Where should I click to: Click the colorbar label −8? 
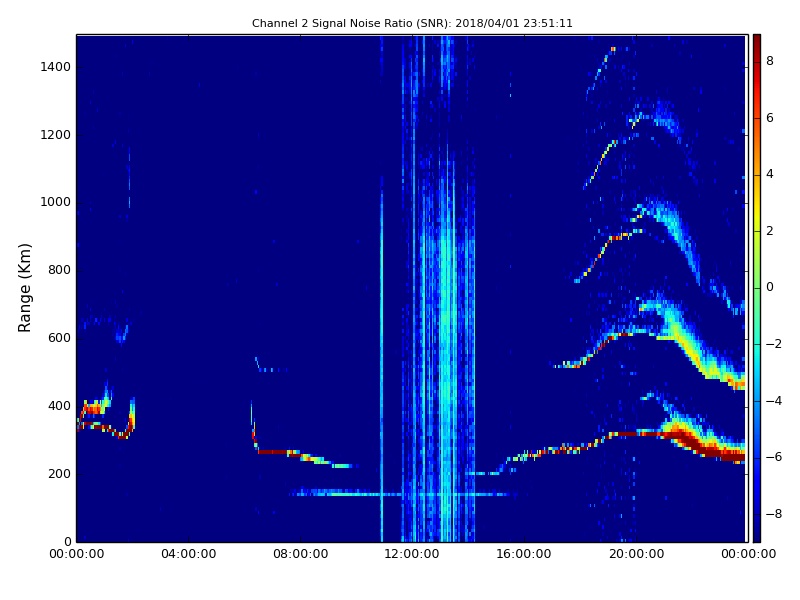pos(773,514)
